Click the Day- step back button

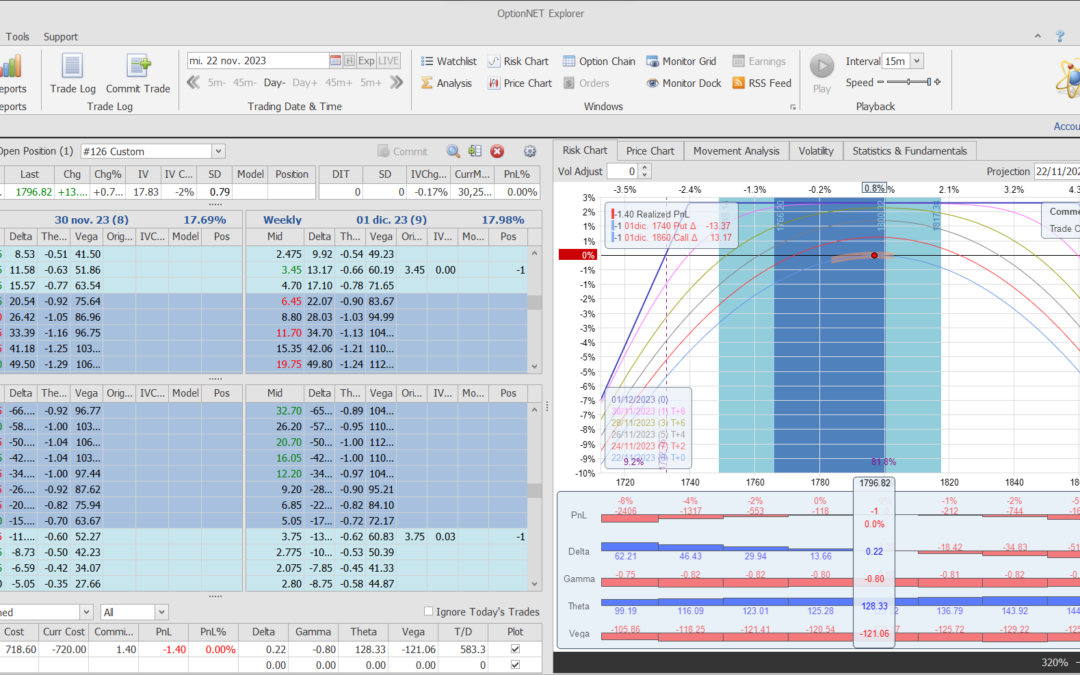274,83
